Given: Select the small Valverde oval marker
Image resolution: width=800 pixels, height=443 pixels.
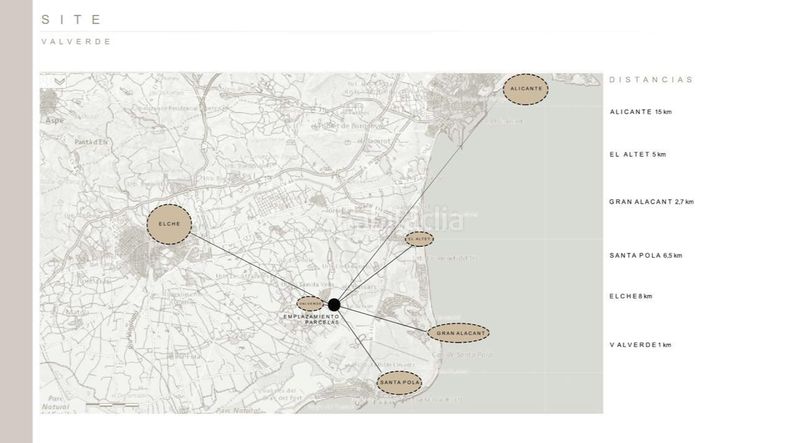Looking at the screenshot, I should (x=310, y=304).
